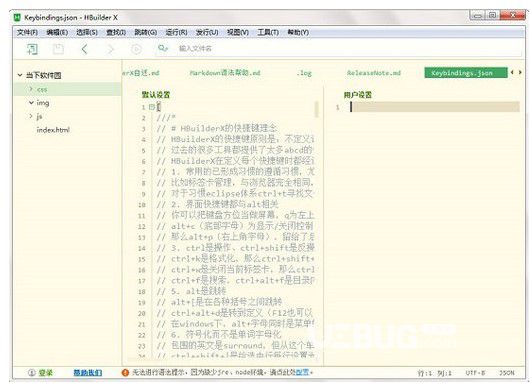The height and width of the screenshot is (383, 530).
Task: Switch to the Markdown语法帮助.md tab
Action: 225,73
